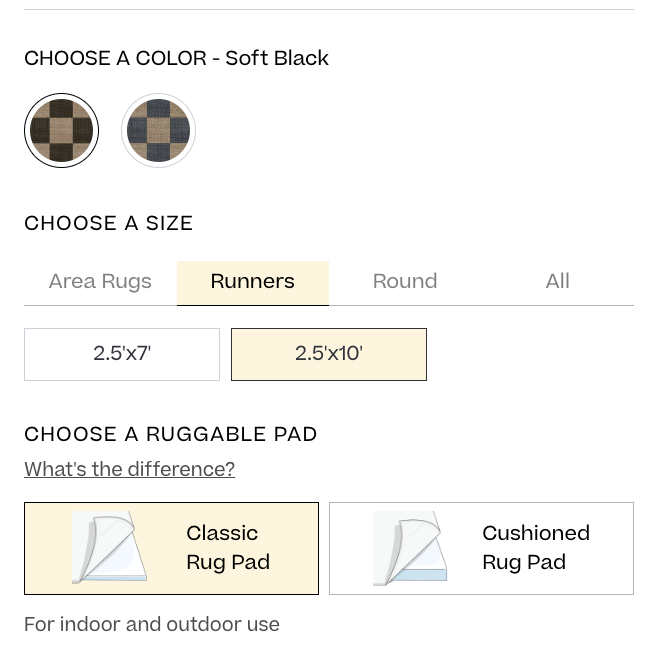
Task: Click the CHOOSE A RUGGABLE PAD heading
Action: 170,434
